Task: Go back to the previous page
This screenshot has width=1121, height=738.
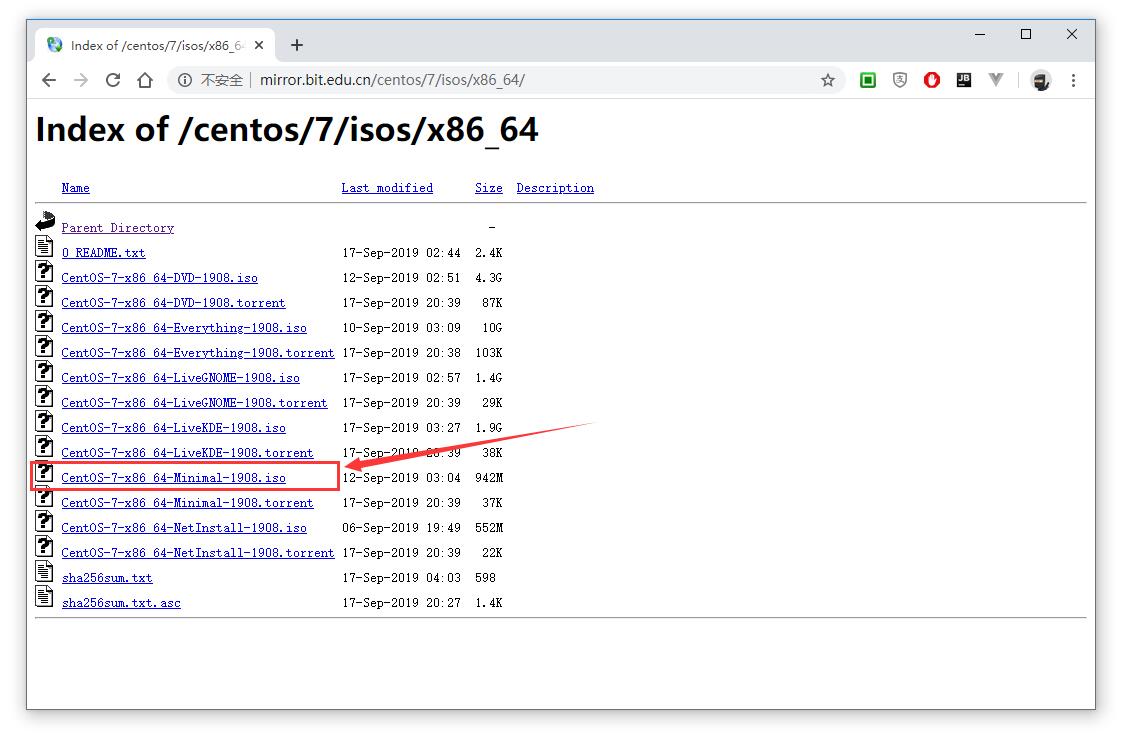Action: [x=49, y=80]
